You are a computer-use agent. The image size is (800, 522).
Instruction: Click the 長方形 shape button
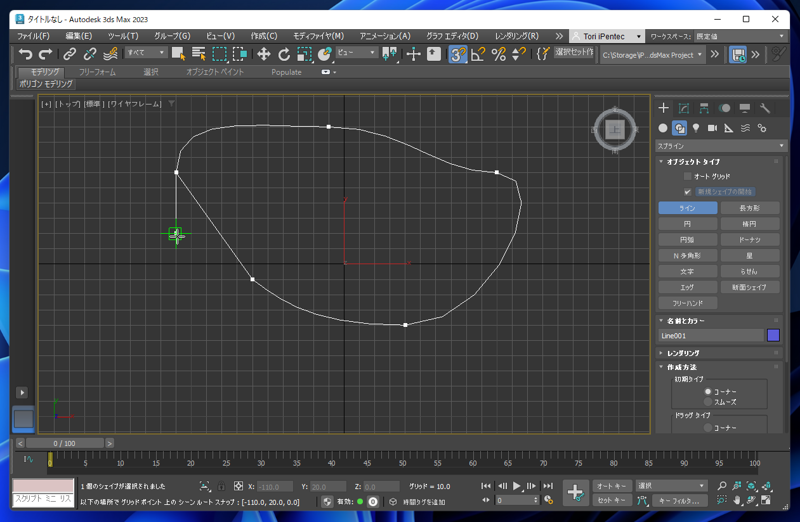[750, 208]
